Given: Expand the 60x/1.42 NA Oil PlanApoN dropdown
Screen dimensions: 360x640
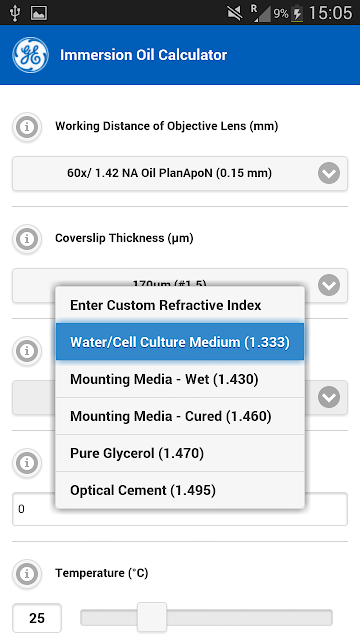Looking at the screenshot, I should point(180,173).
